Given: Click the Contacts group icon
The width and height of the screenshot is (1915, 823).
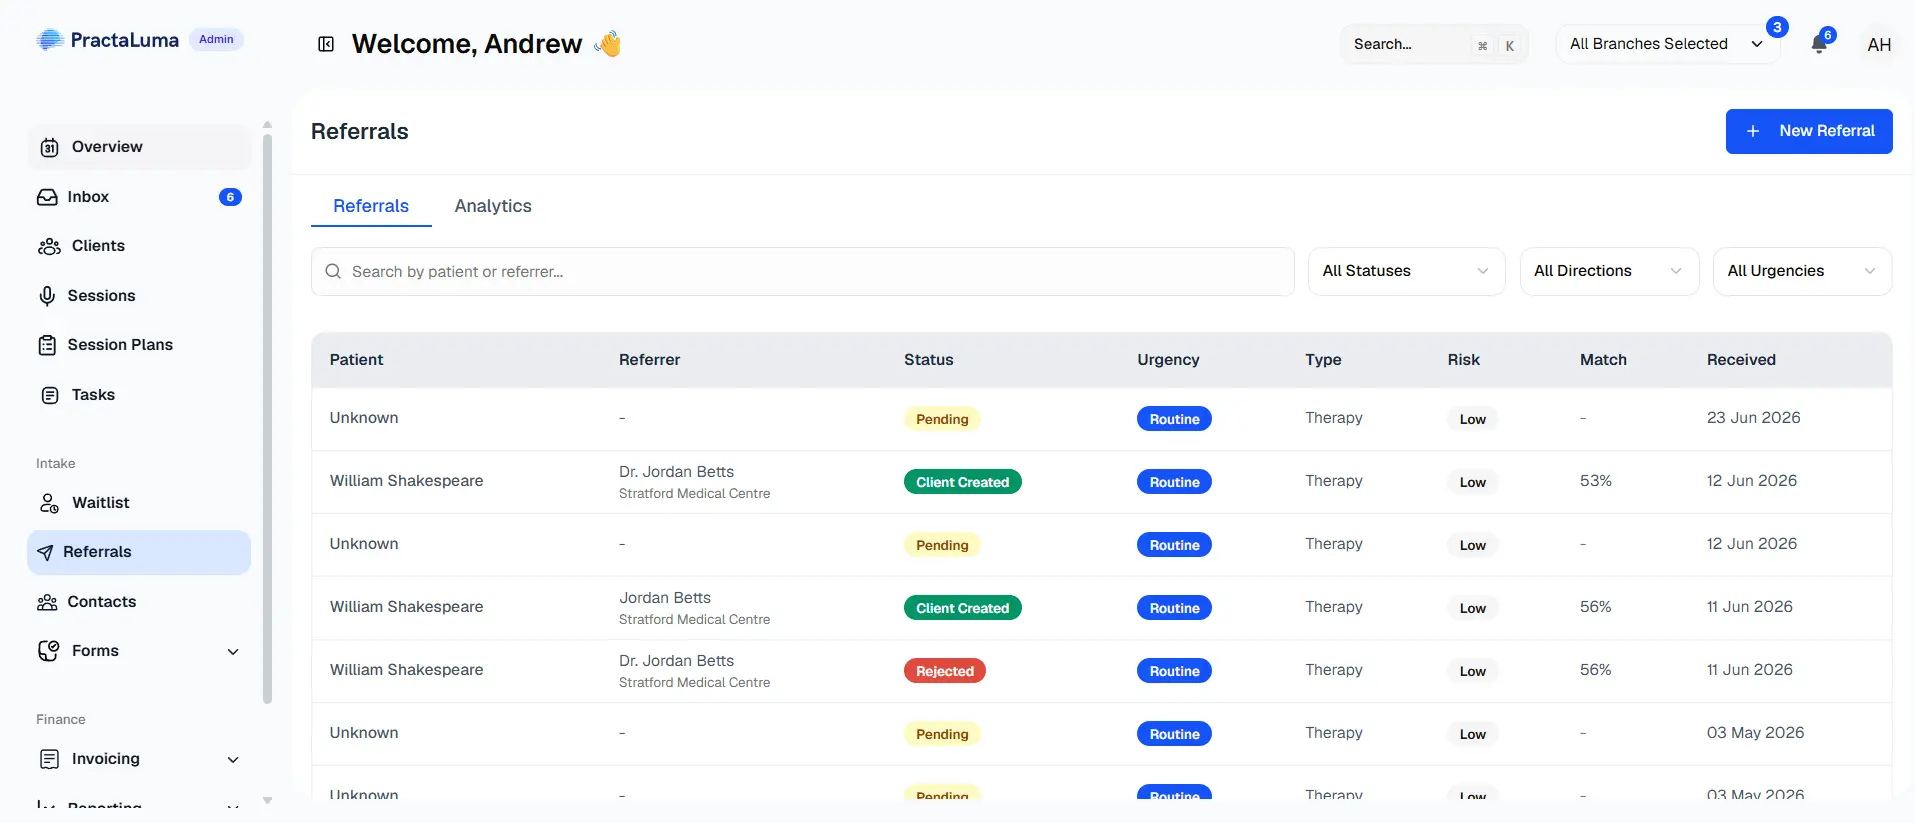Looking at the screenshot, I should (x=47, y=602).
